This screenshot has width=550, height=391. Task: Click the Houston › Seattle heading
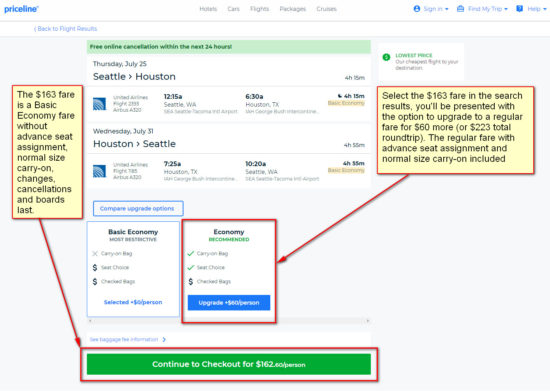[x=134, y=144]
